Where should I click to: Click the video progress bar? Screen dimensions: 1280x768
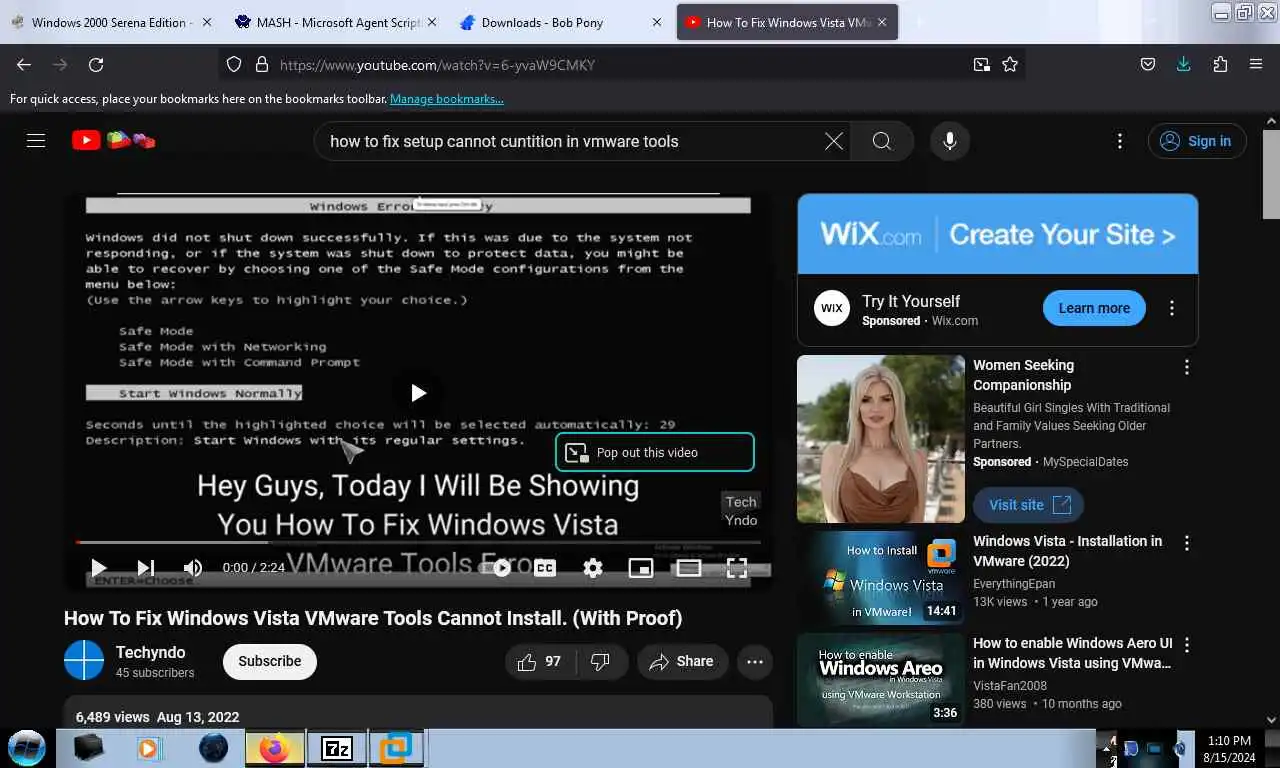tap(418, 542)
